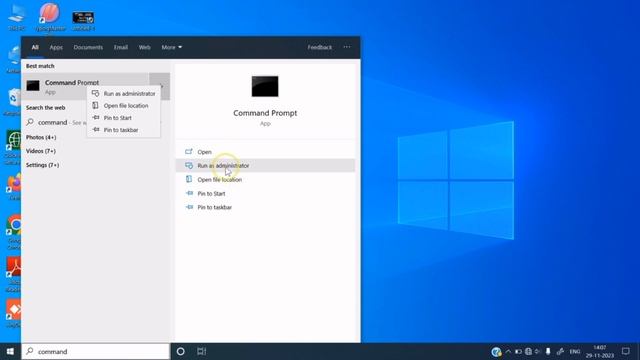Click the pen icon in the system tray
Image resolution: width=640 pixels, height=360 pixels.
pos(560,351)
